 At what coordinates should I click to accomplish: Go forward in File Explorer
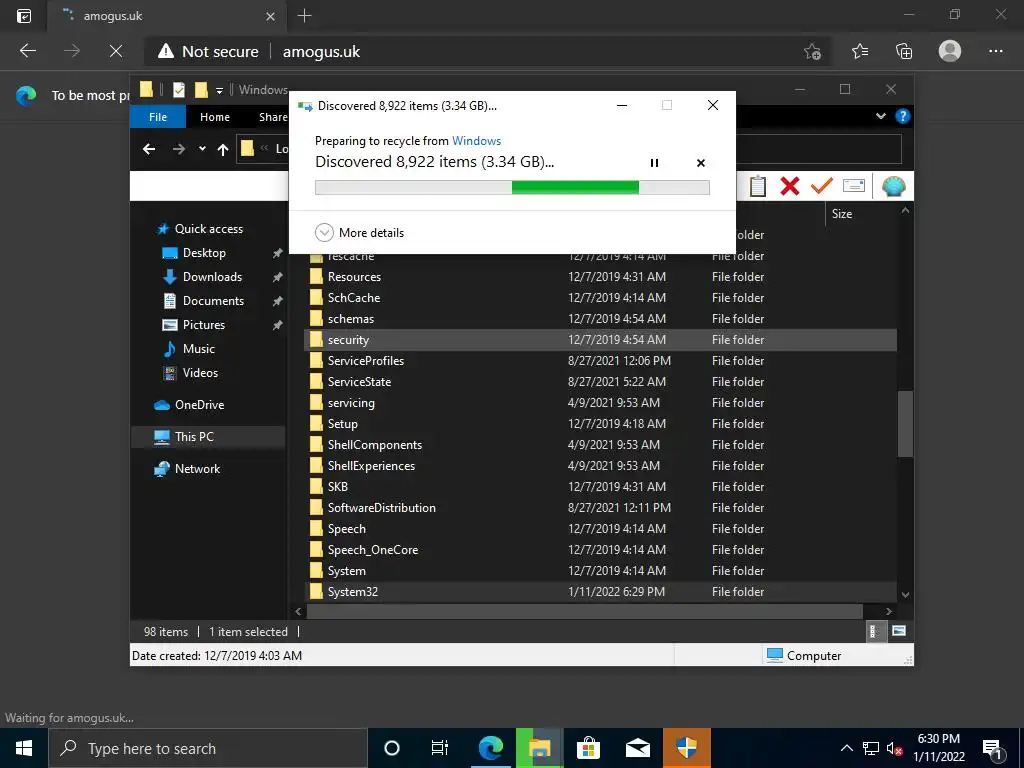pos(178,150)
